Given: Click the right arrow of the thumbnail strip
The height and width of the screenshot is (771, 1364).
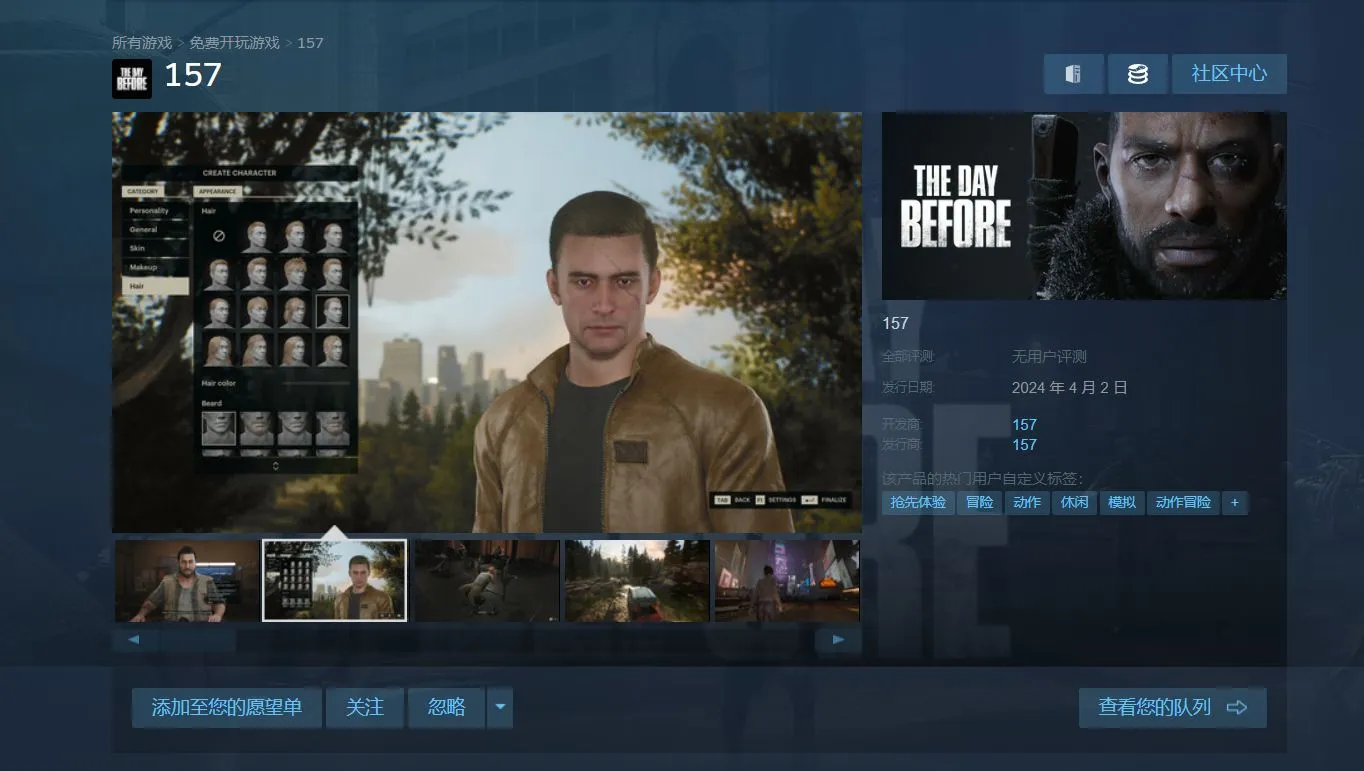Looking at the screenshot, I should point(839,639).
